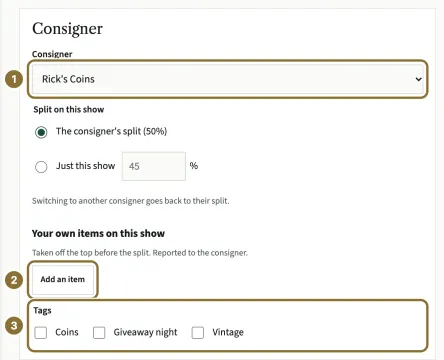Click the 'Switching to another consigner' note
This screenshot has height=360, width=444.
coord(131,201)
